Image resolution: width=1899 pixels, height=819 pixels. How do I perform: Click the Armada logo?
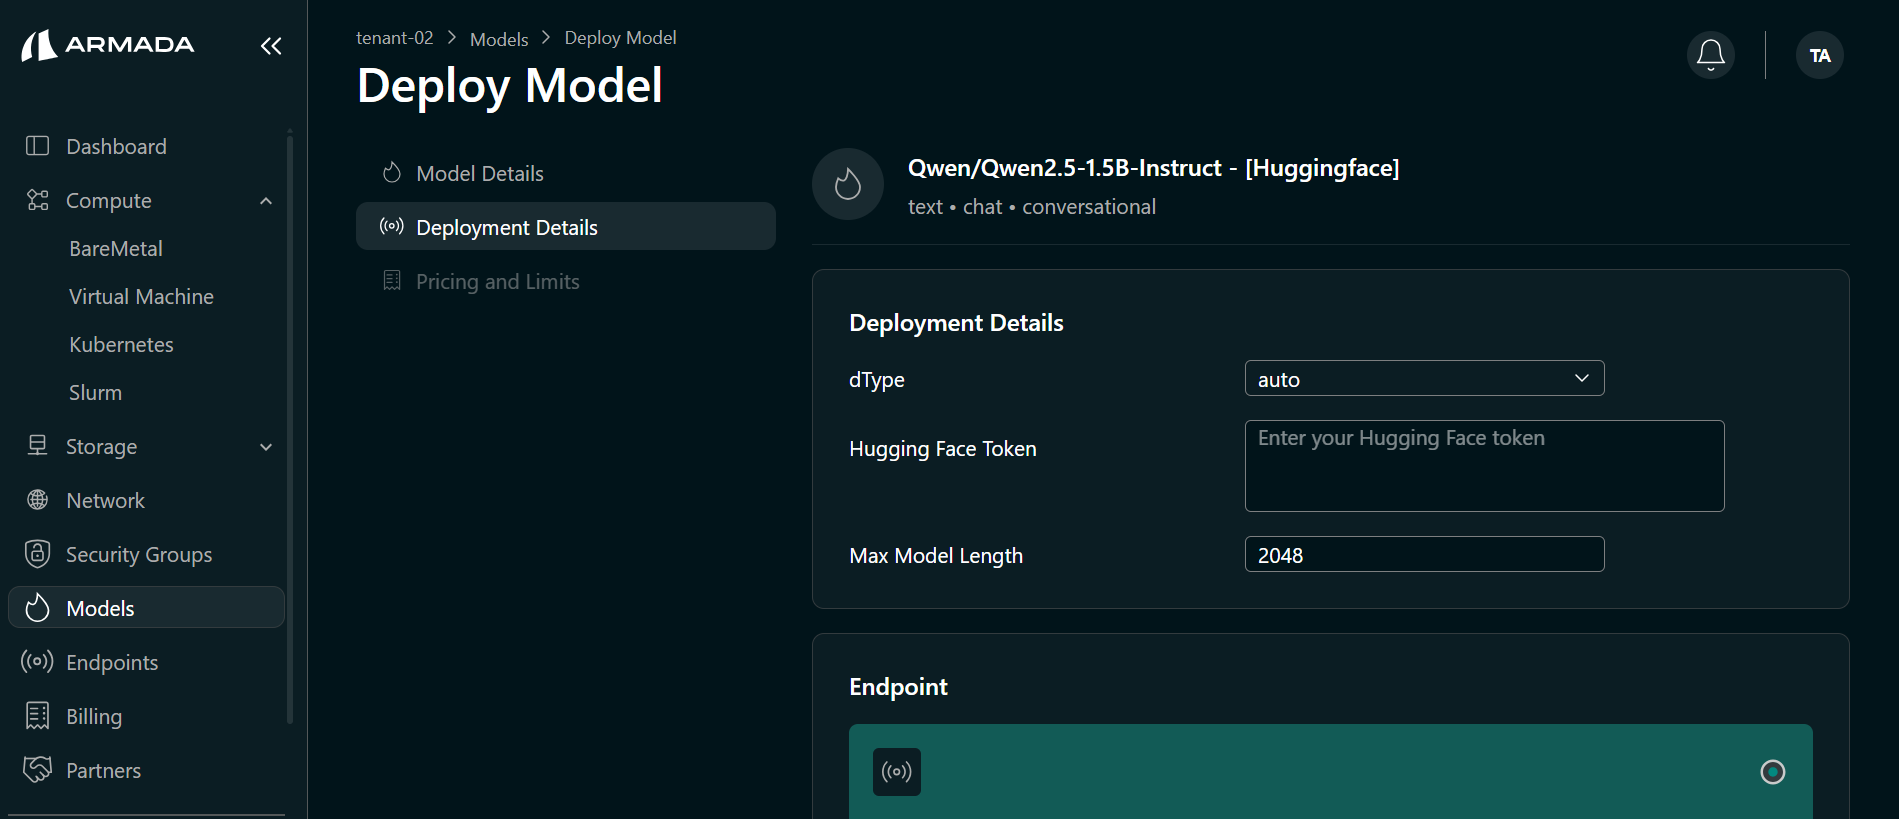pyautogui.click(x=108, y=45)
